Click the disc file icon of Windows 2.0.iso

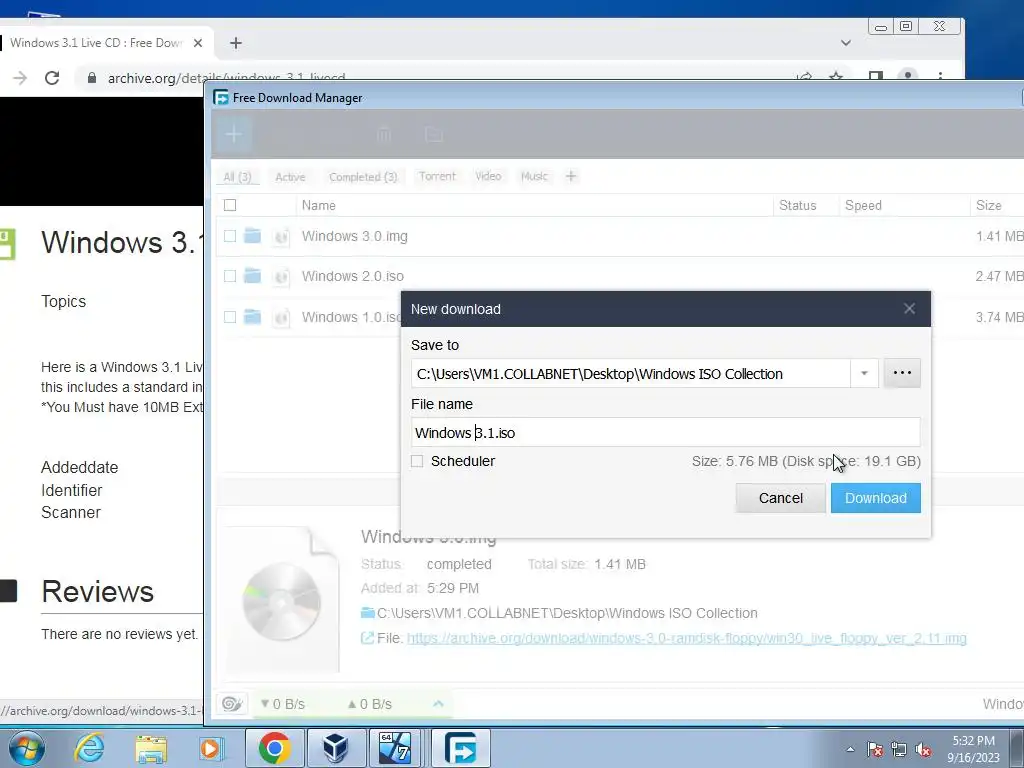281,277
